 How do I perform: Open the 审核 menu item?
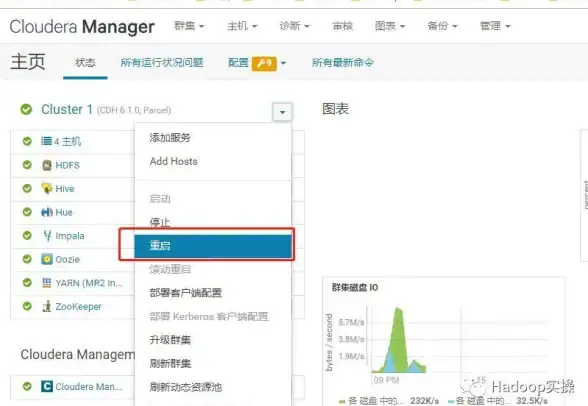pyautogui.click(x=342, y=26)
